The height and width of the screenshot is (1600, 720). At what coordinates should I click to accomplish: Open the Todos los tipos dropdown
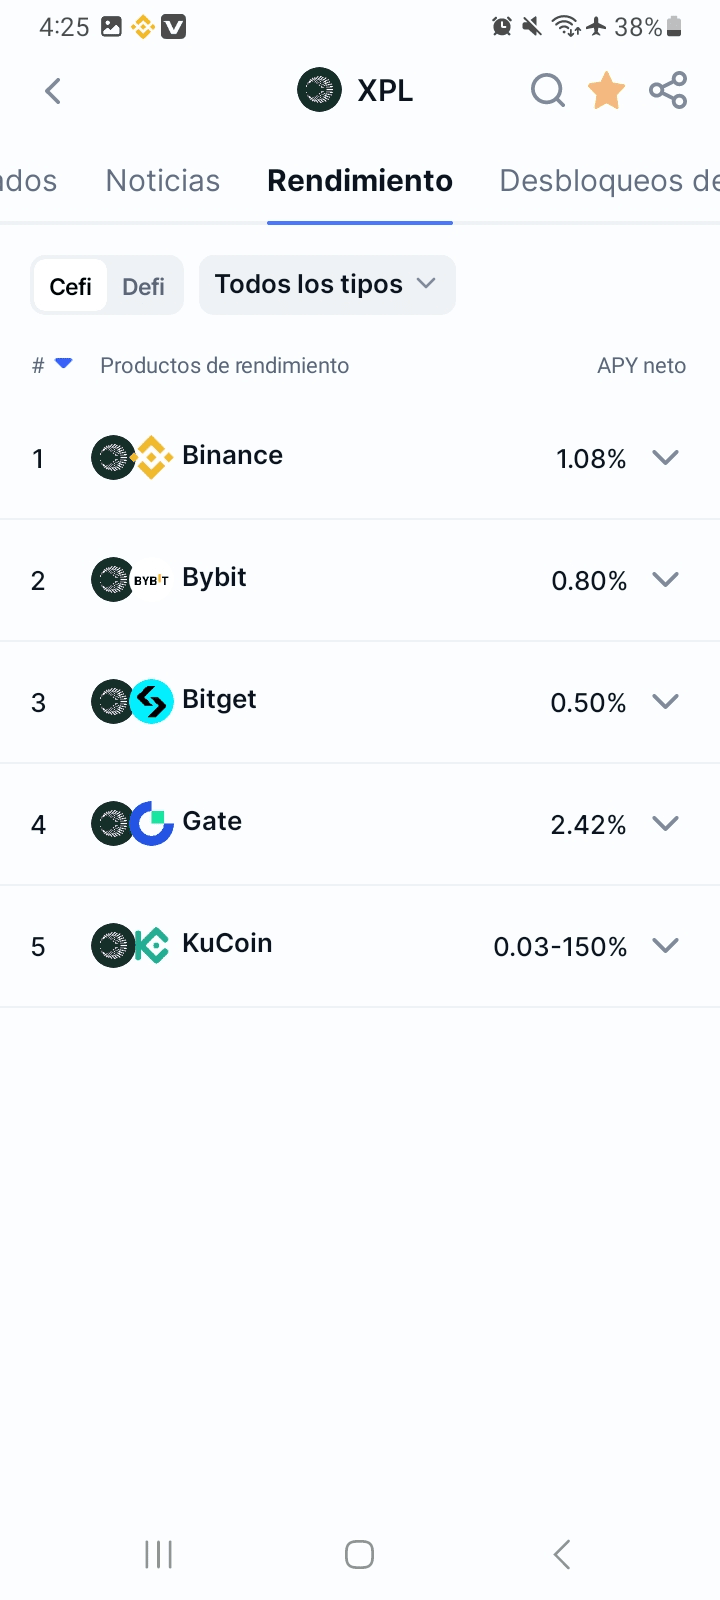(327, 285)
